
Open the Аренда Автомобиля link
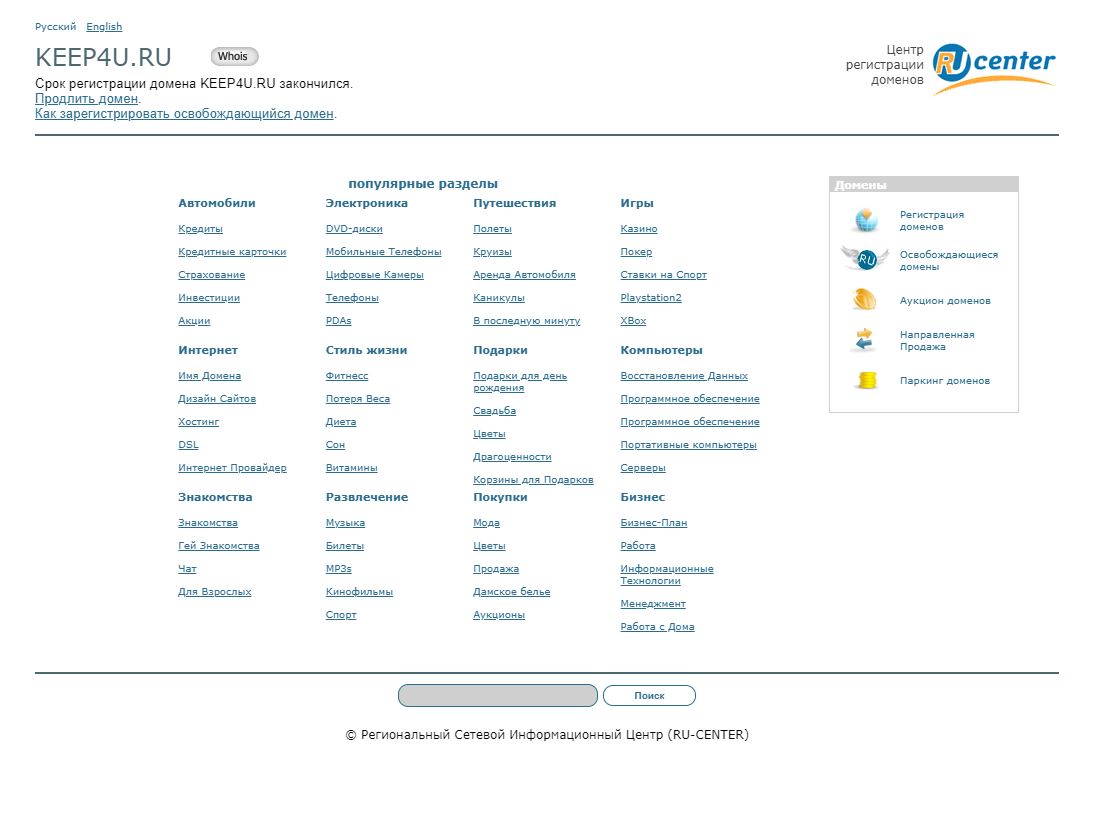pyautogui.click(x=524, y=274)
